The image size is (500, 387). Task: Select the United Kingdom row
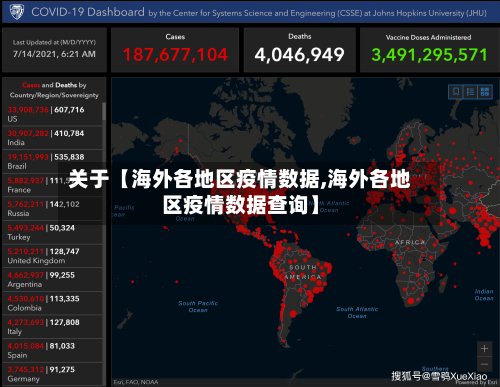(x=53, y=256)
